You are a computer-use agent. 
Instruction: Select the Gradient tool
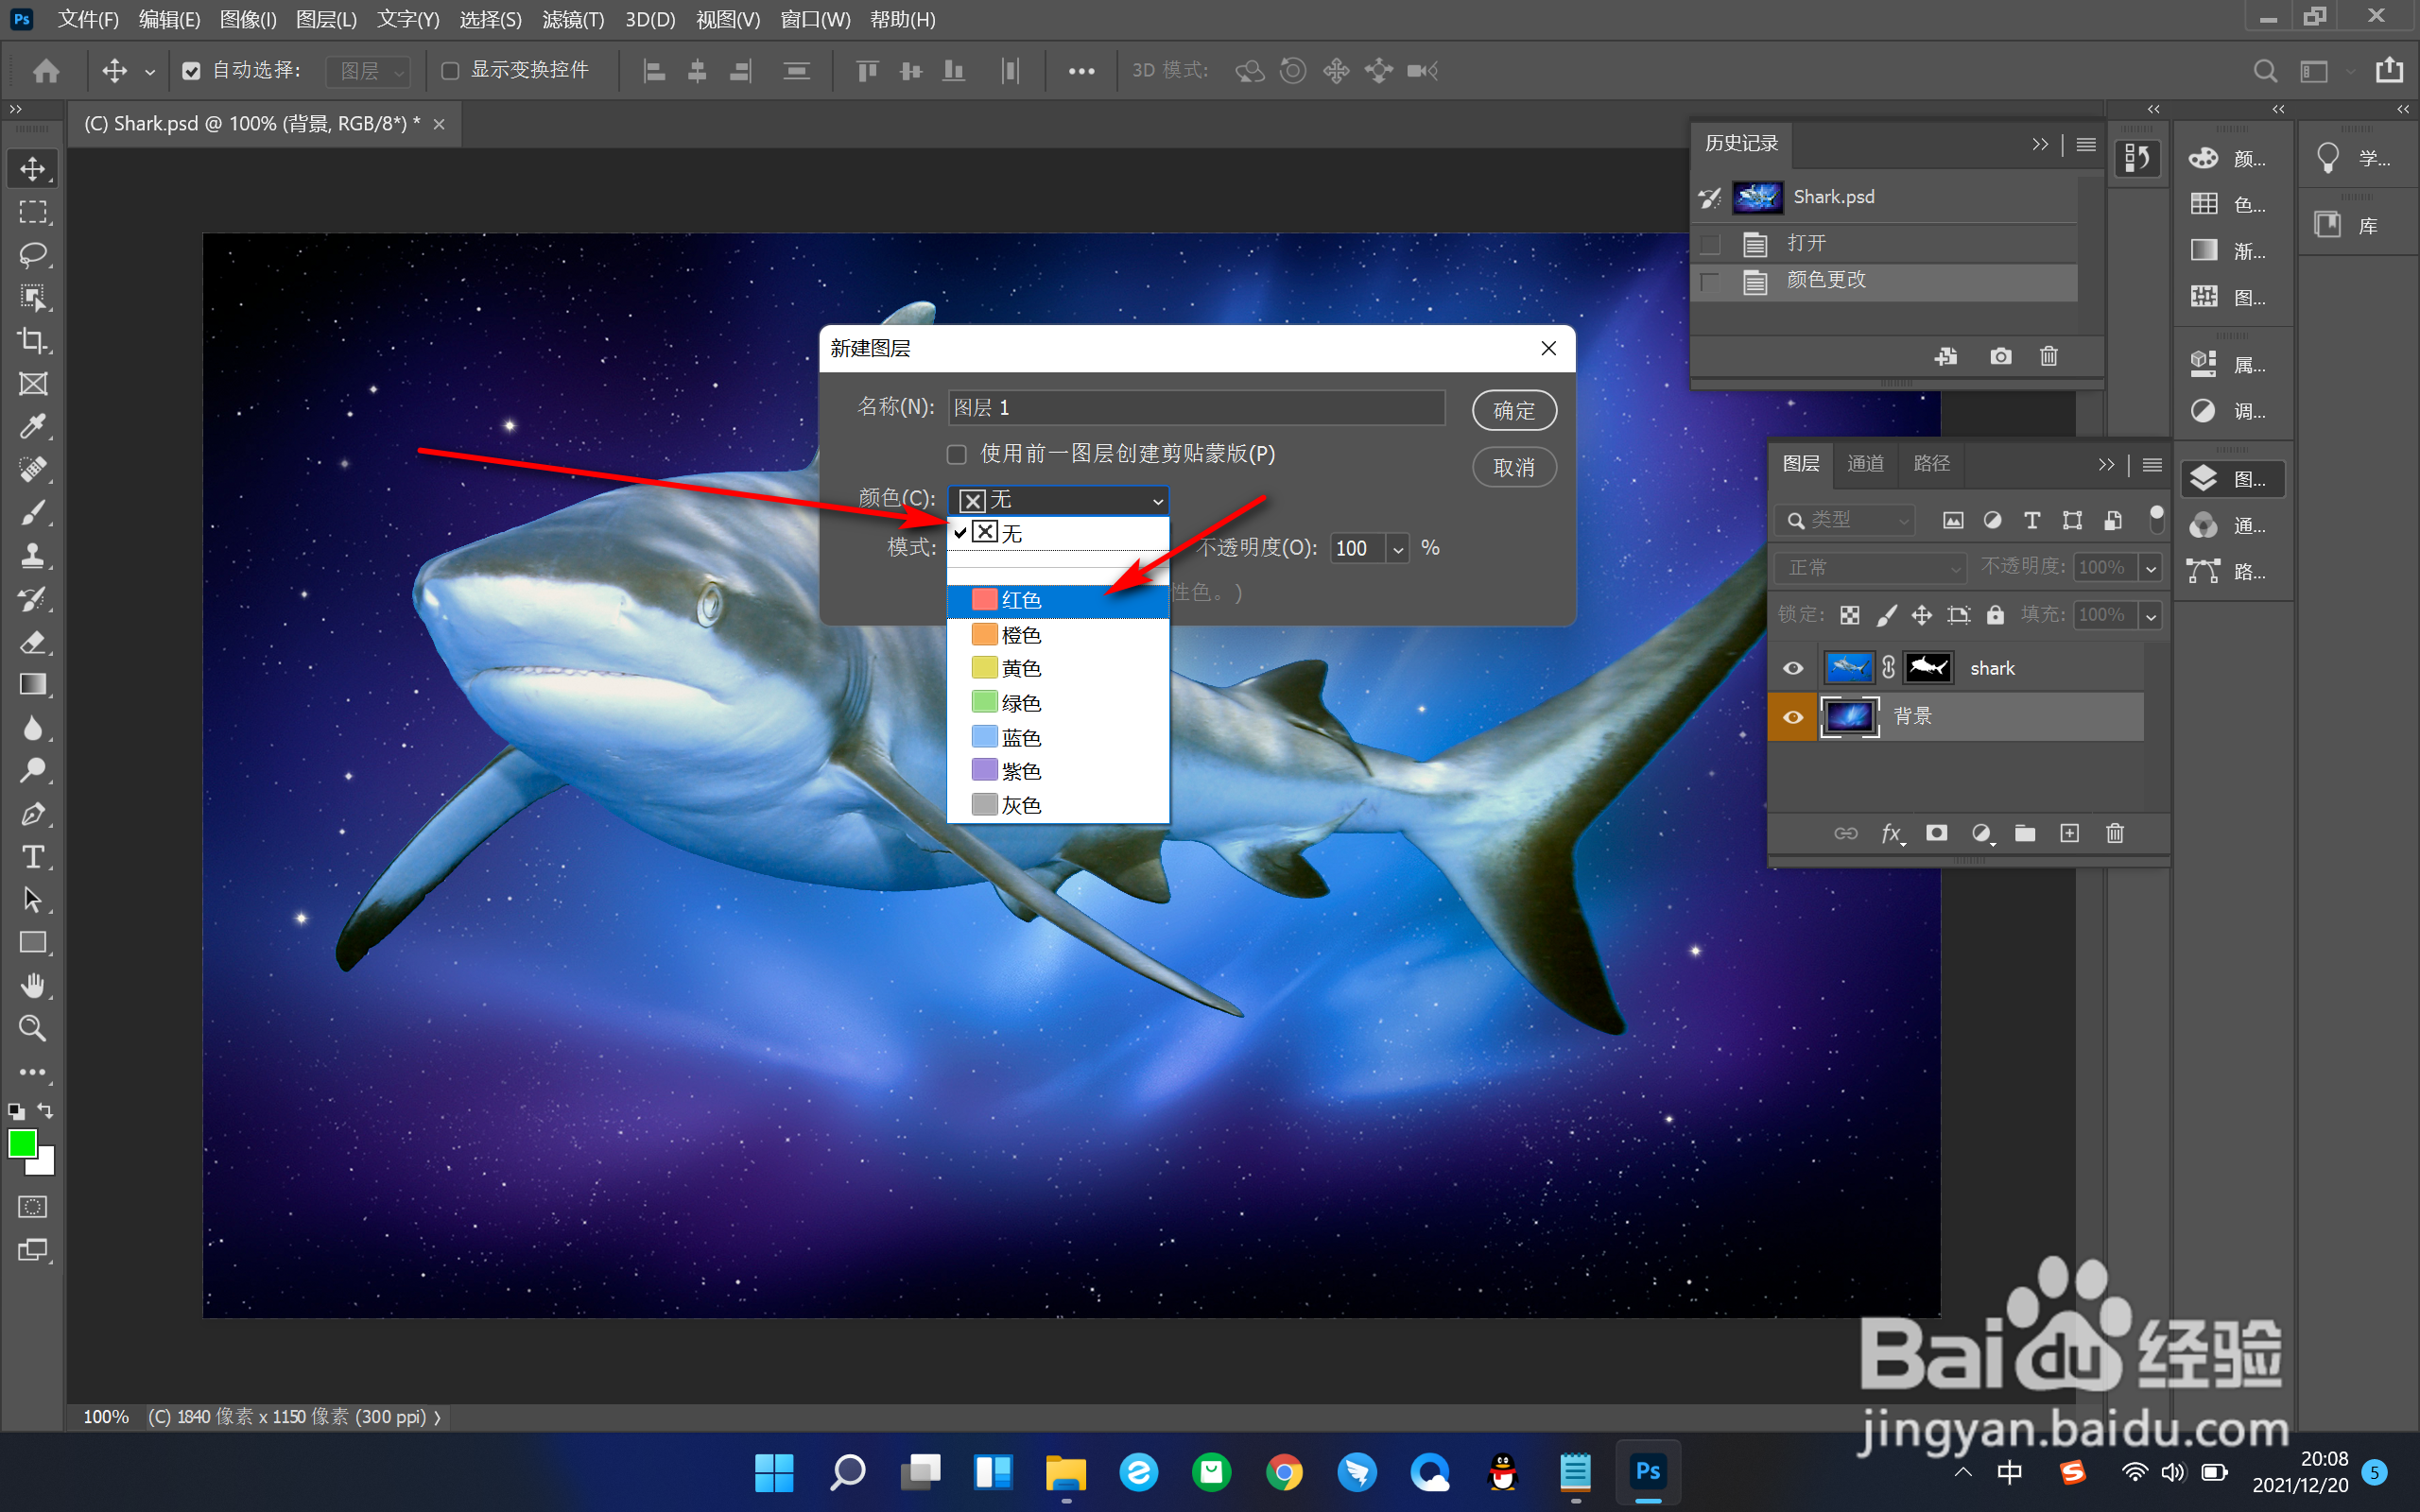click(33, 685)
